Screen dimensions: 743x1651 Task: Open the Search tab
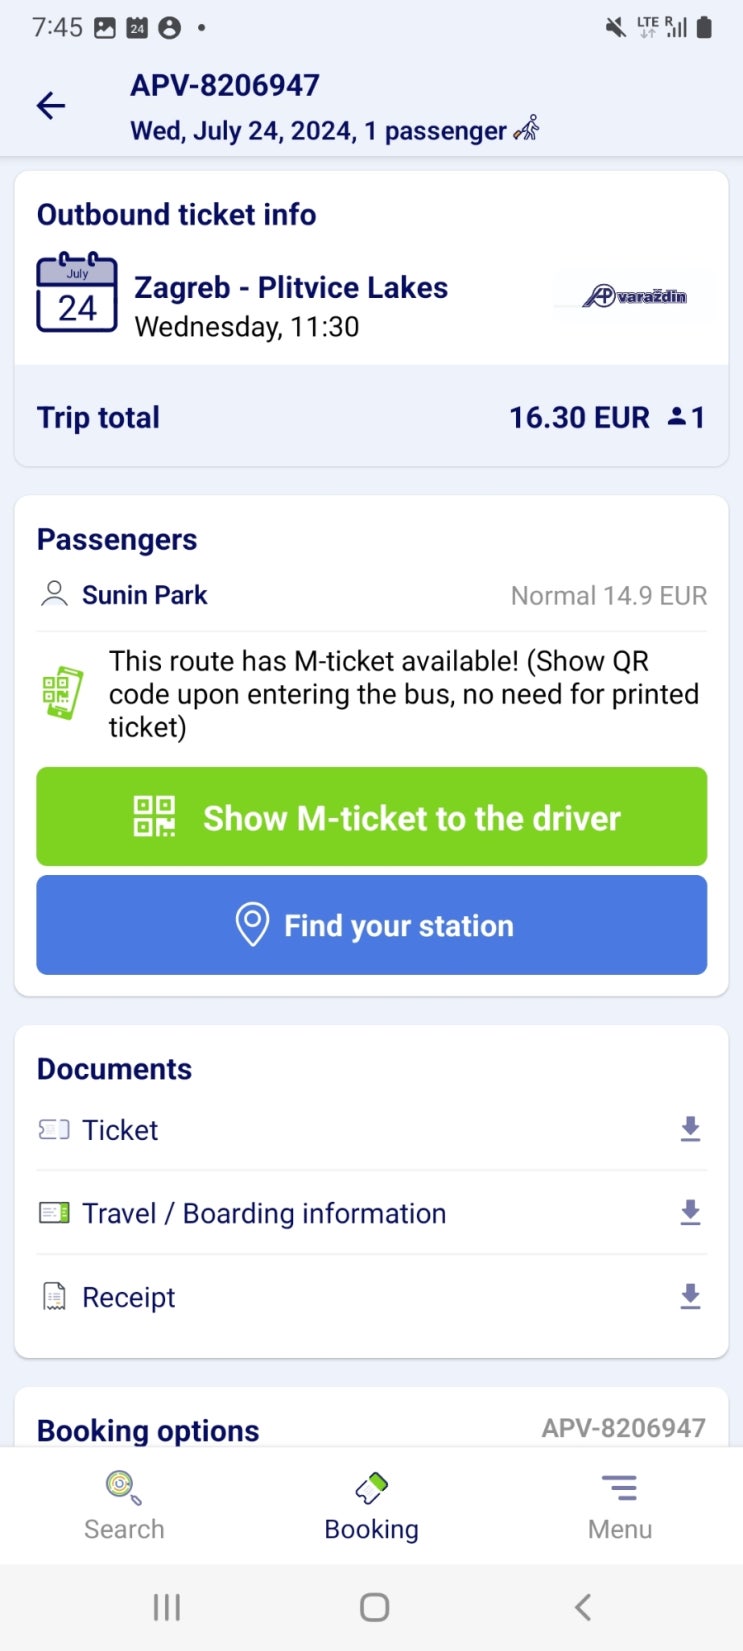coord(124,1506)
